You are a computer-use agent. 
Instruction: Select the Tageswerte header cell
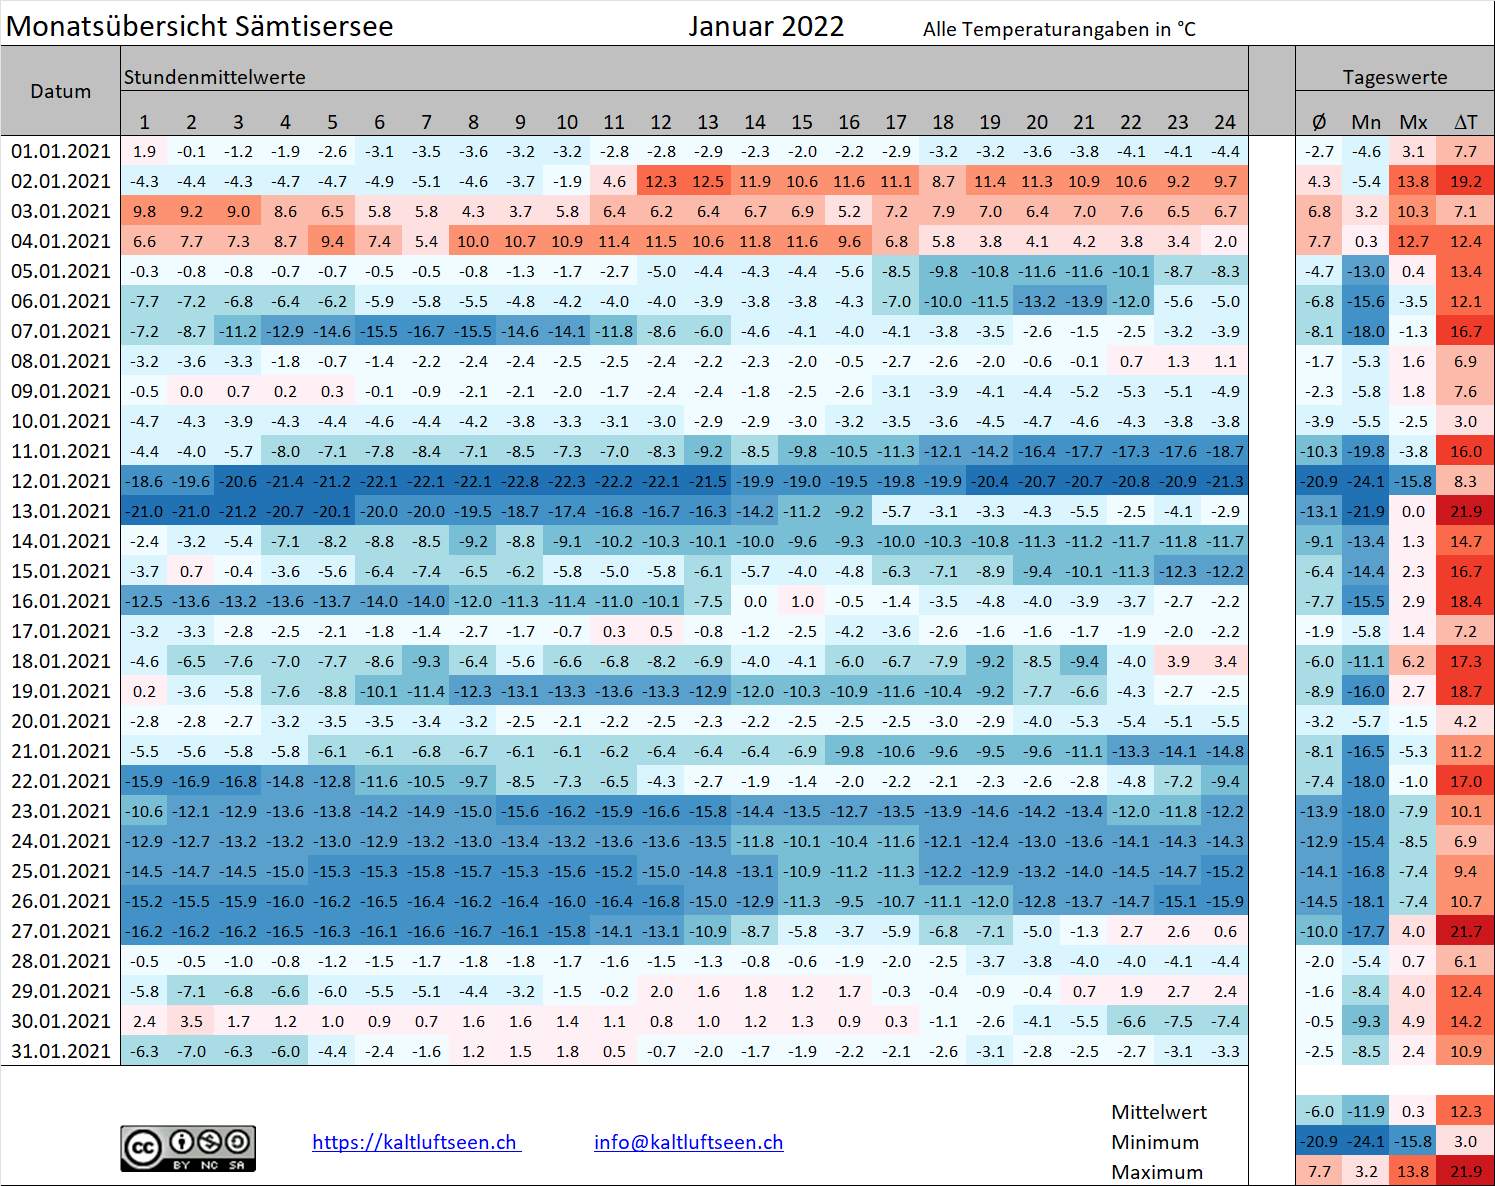(1394, 77)
